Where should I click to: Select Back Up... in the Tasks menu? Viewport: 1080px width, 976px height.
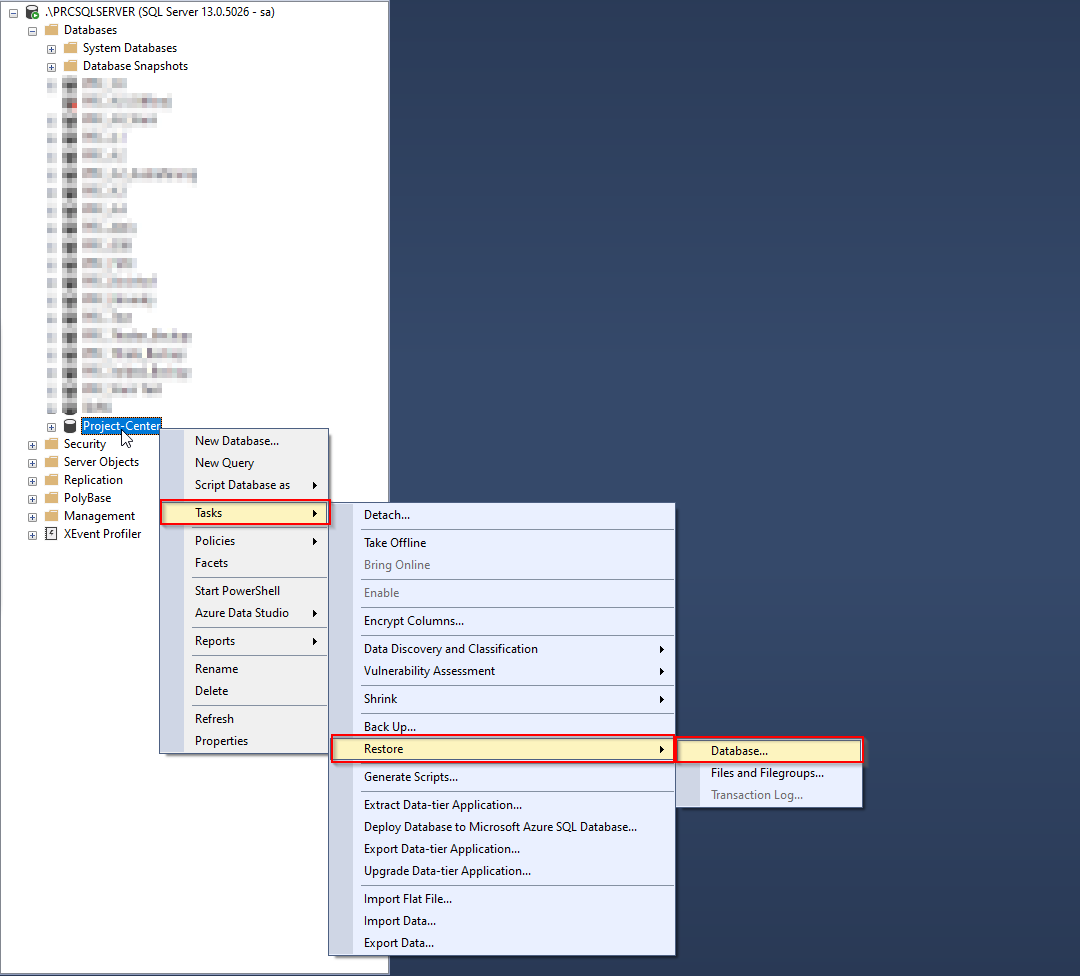click(390, 727)
